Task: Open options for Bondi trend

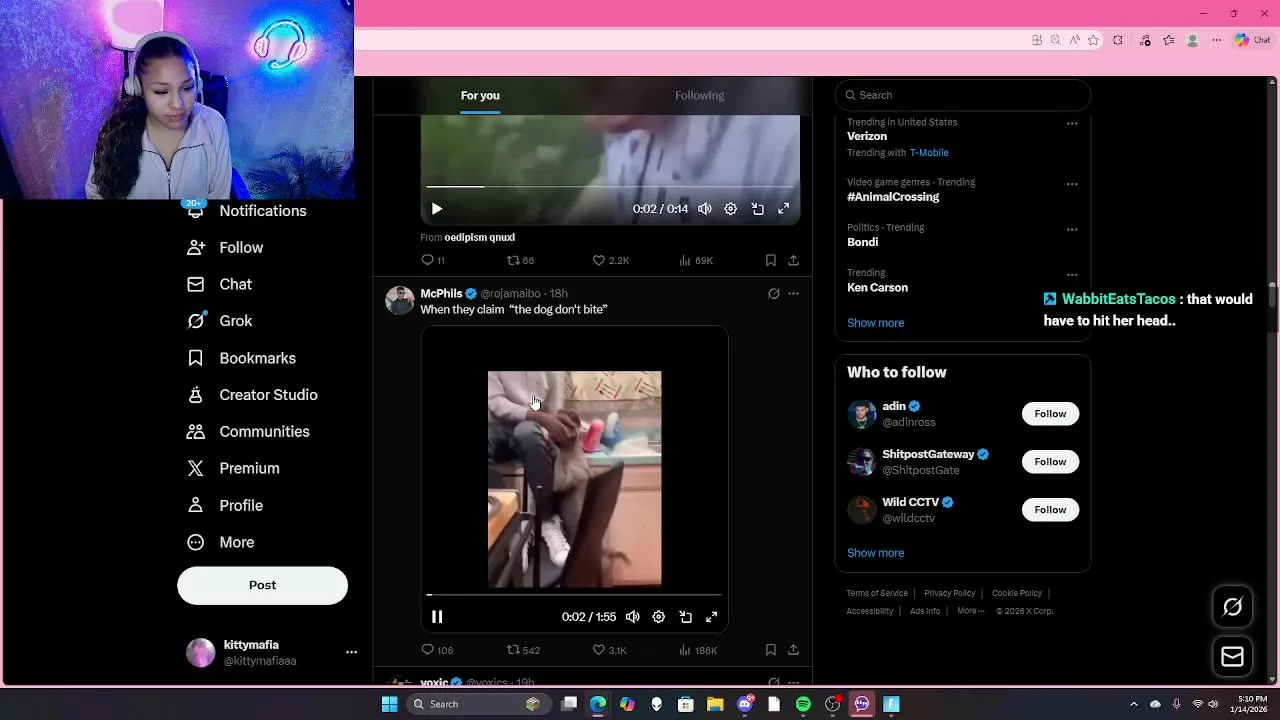Action: [1072, 229]
